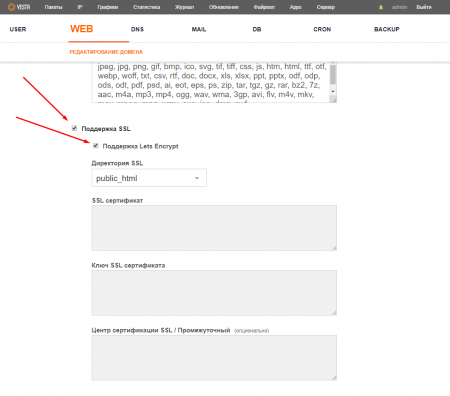Click the admin user link
The width and height of the screenshot is (450, 396).
tap(399, 7)
